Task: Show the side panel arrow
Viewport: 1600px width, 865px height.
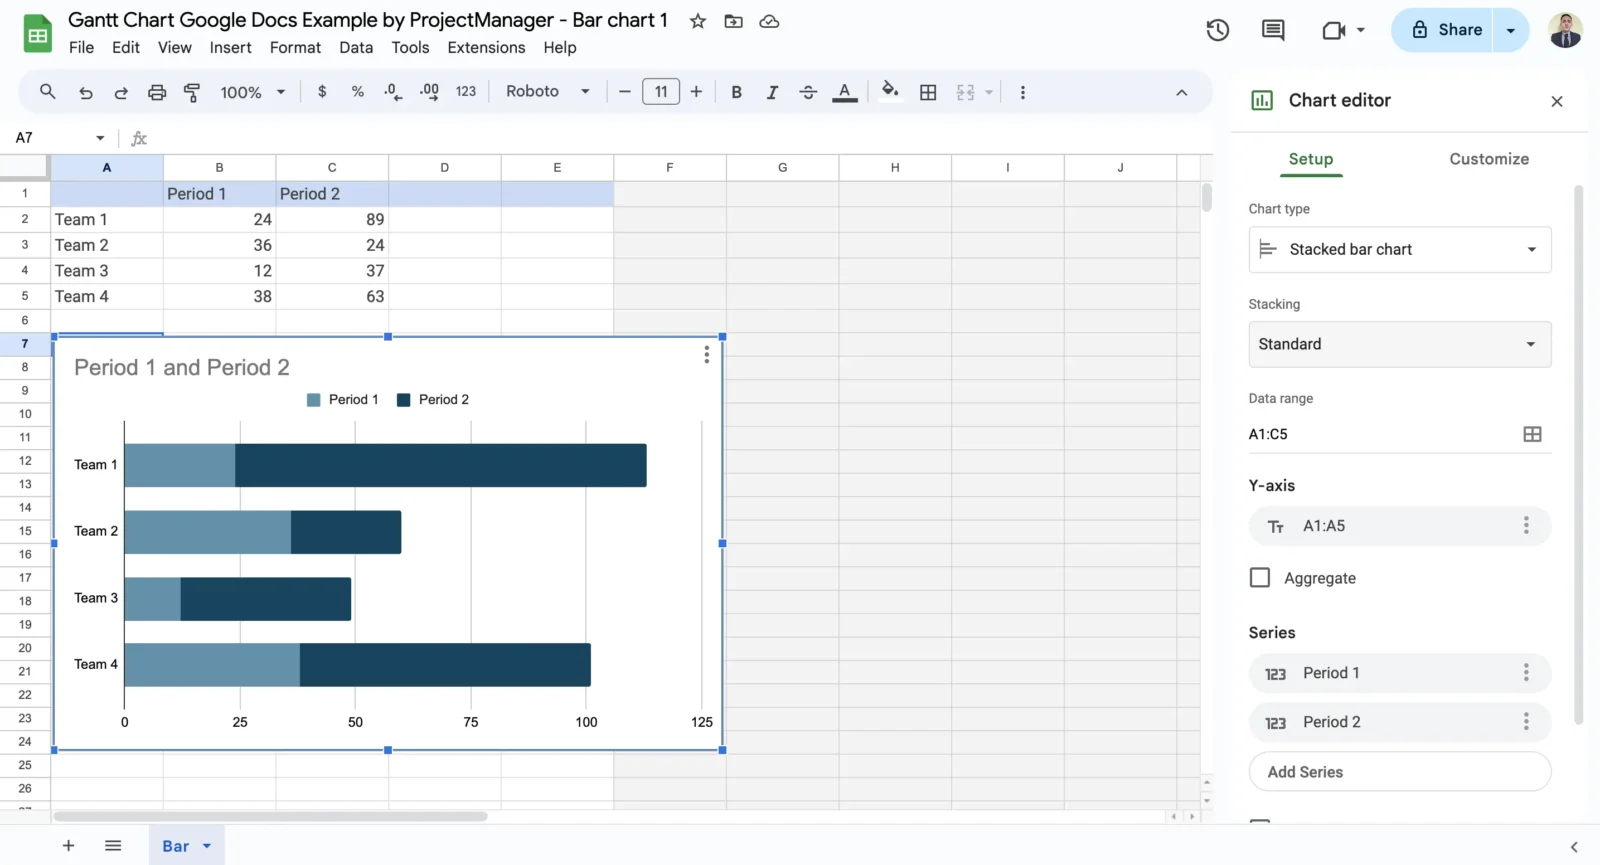Action: pos(1574,847)
